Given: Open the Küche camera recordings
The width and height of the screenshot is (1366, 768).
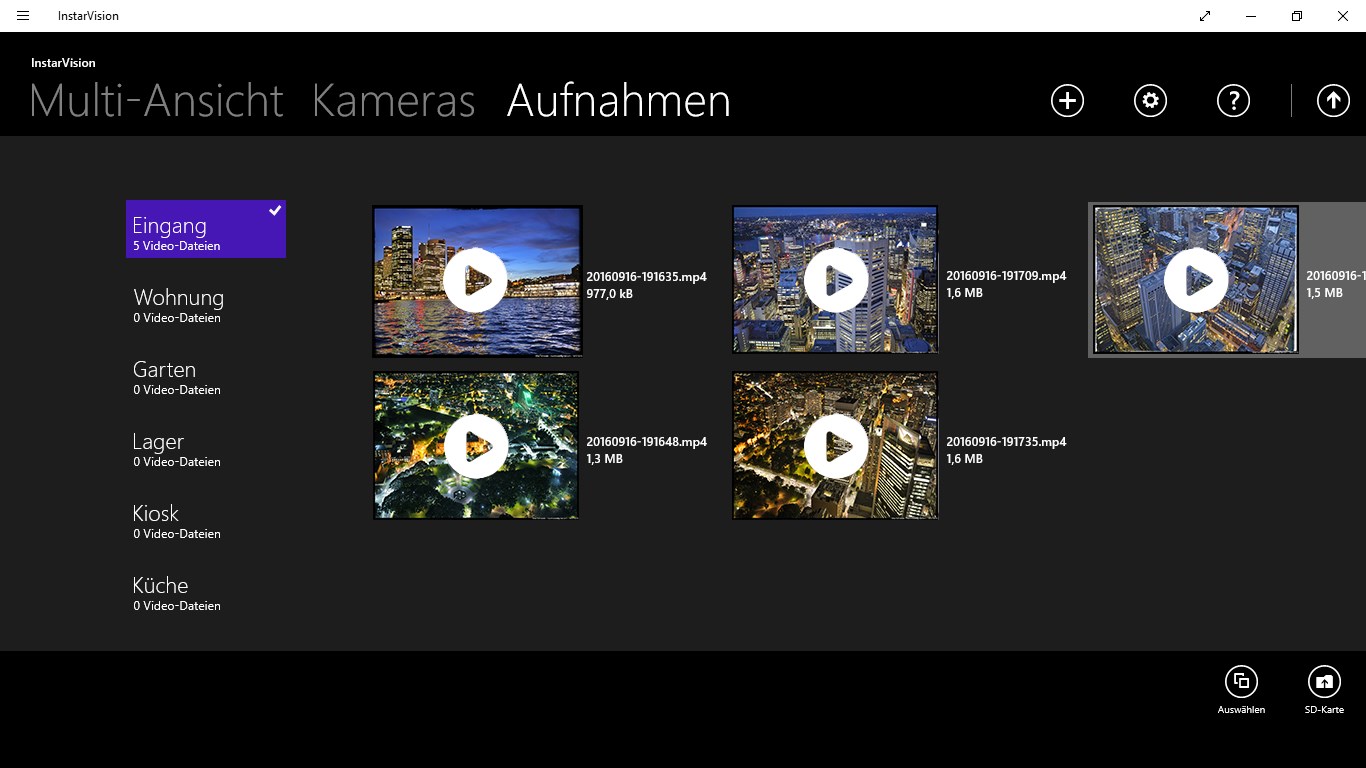Looking at the screenshot, I should click(206, 593).
